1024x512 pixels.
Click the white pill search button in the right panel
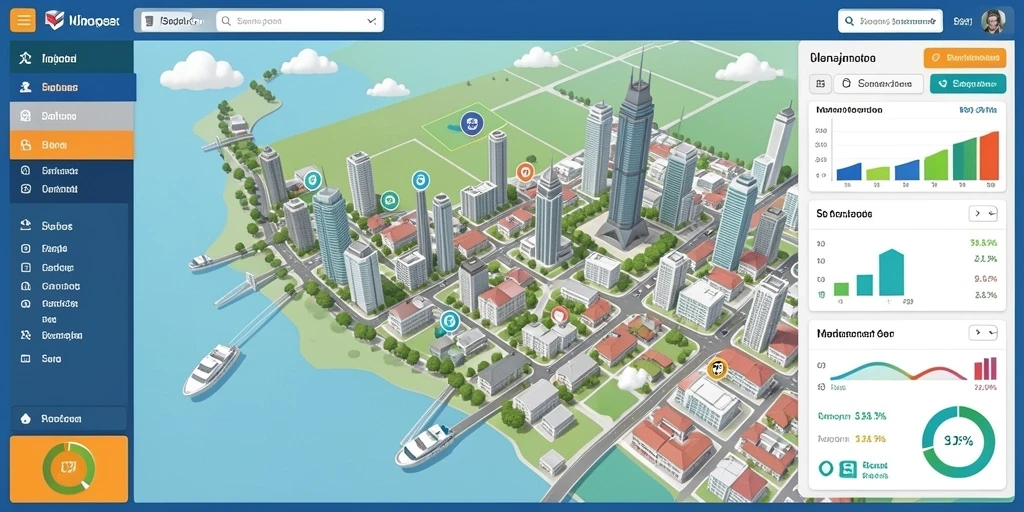878,84
